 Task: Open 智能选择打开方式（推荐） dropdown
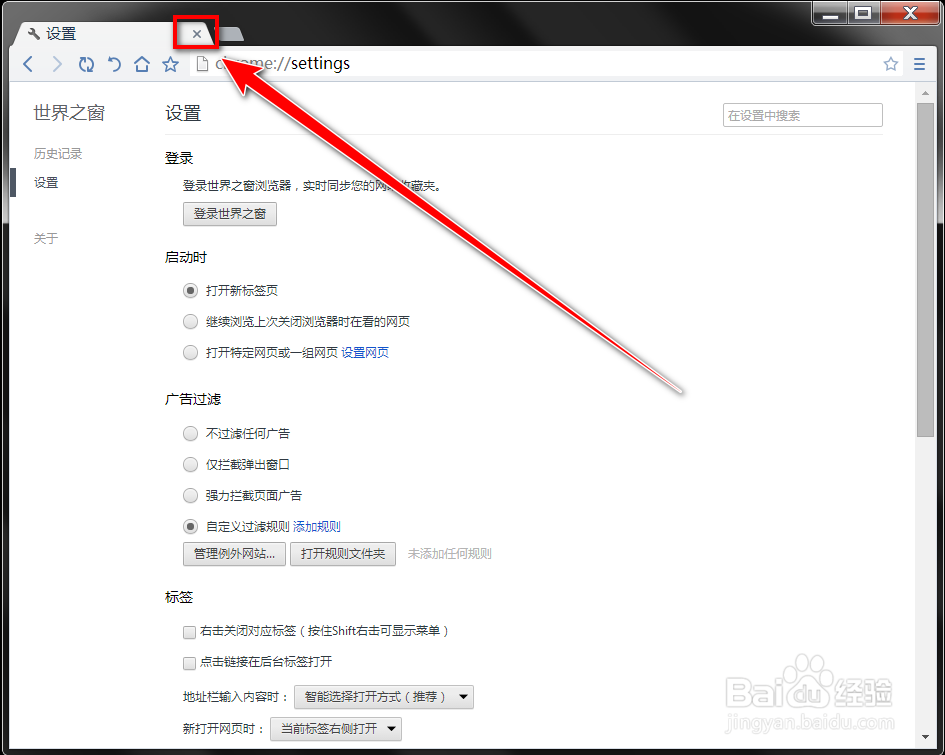click(384, 697)
